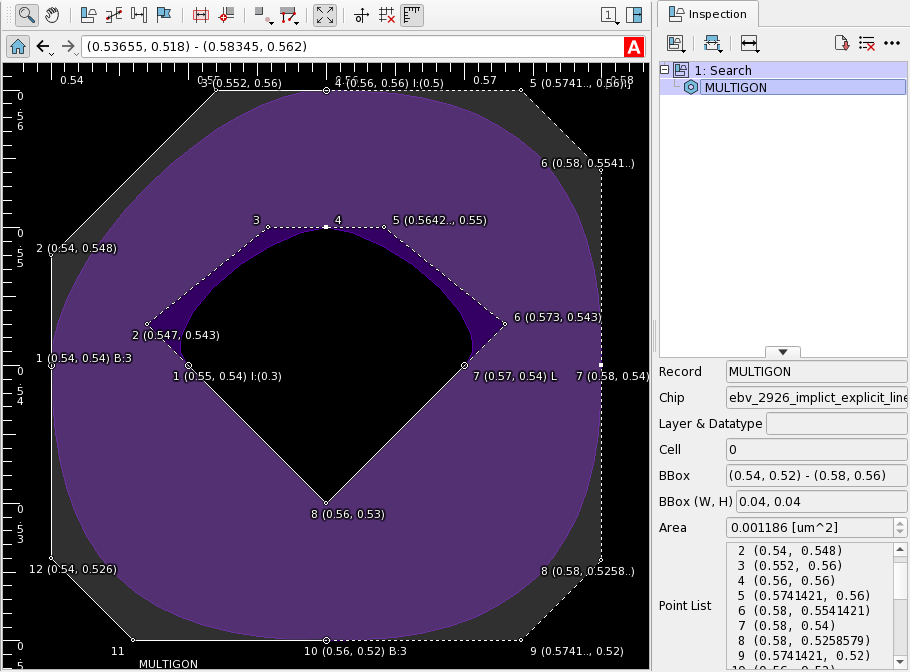Open the three-dots more options menu
Screen dimensions: 910x672
(x=892, y=44)
